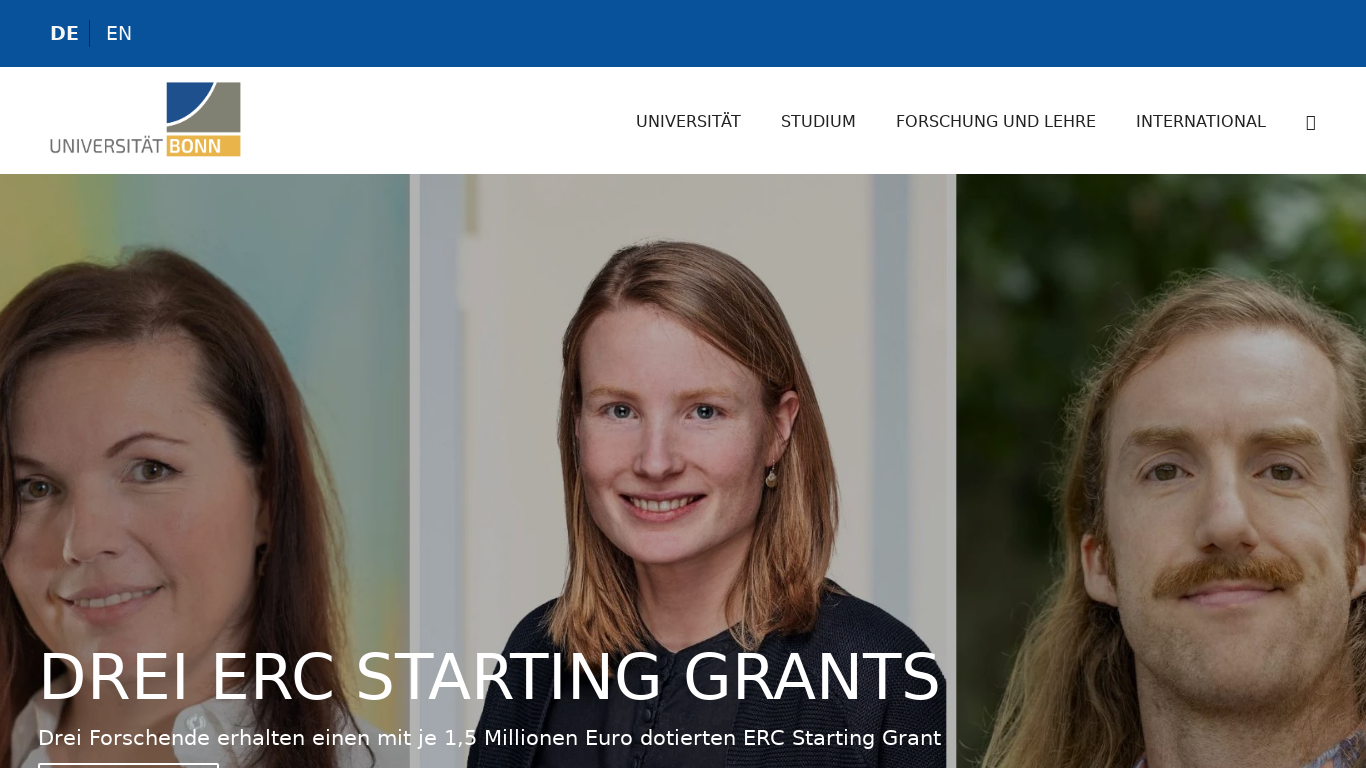Expand the FORSCHUNG UND LEHRE menu

coord(996,121)
